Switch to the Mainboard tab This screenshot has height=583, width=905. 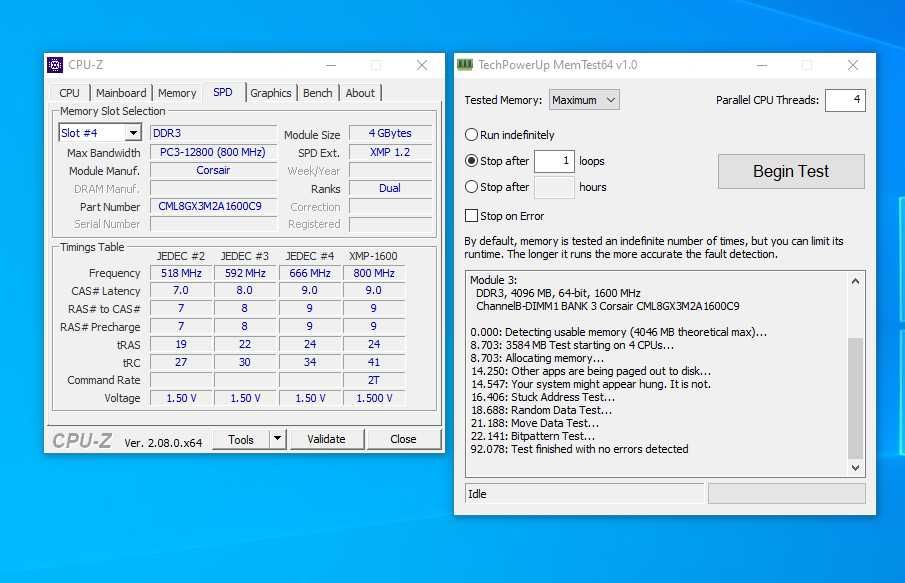coord(121,93)
